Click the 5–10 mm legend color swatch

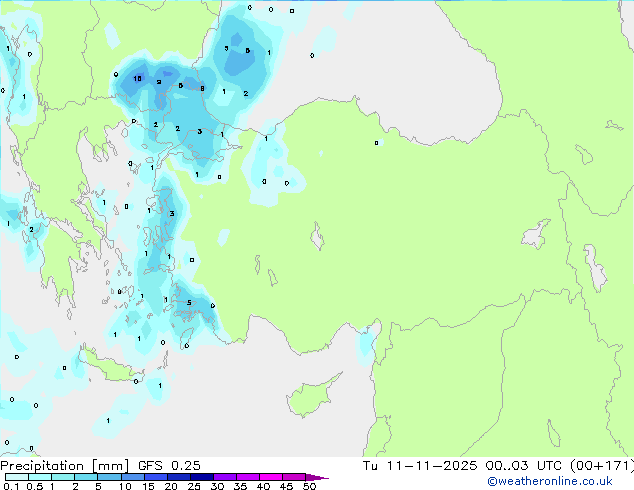(109, 477)
